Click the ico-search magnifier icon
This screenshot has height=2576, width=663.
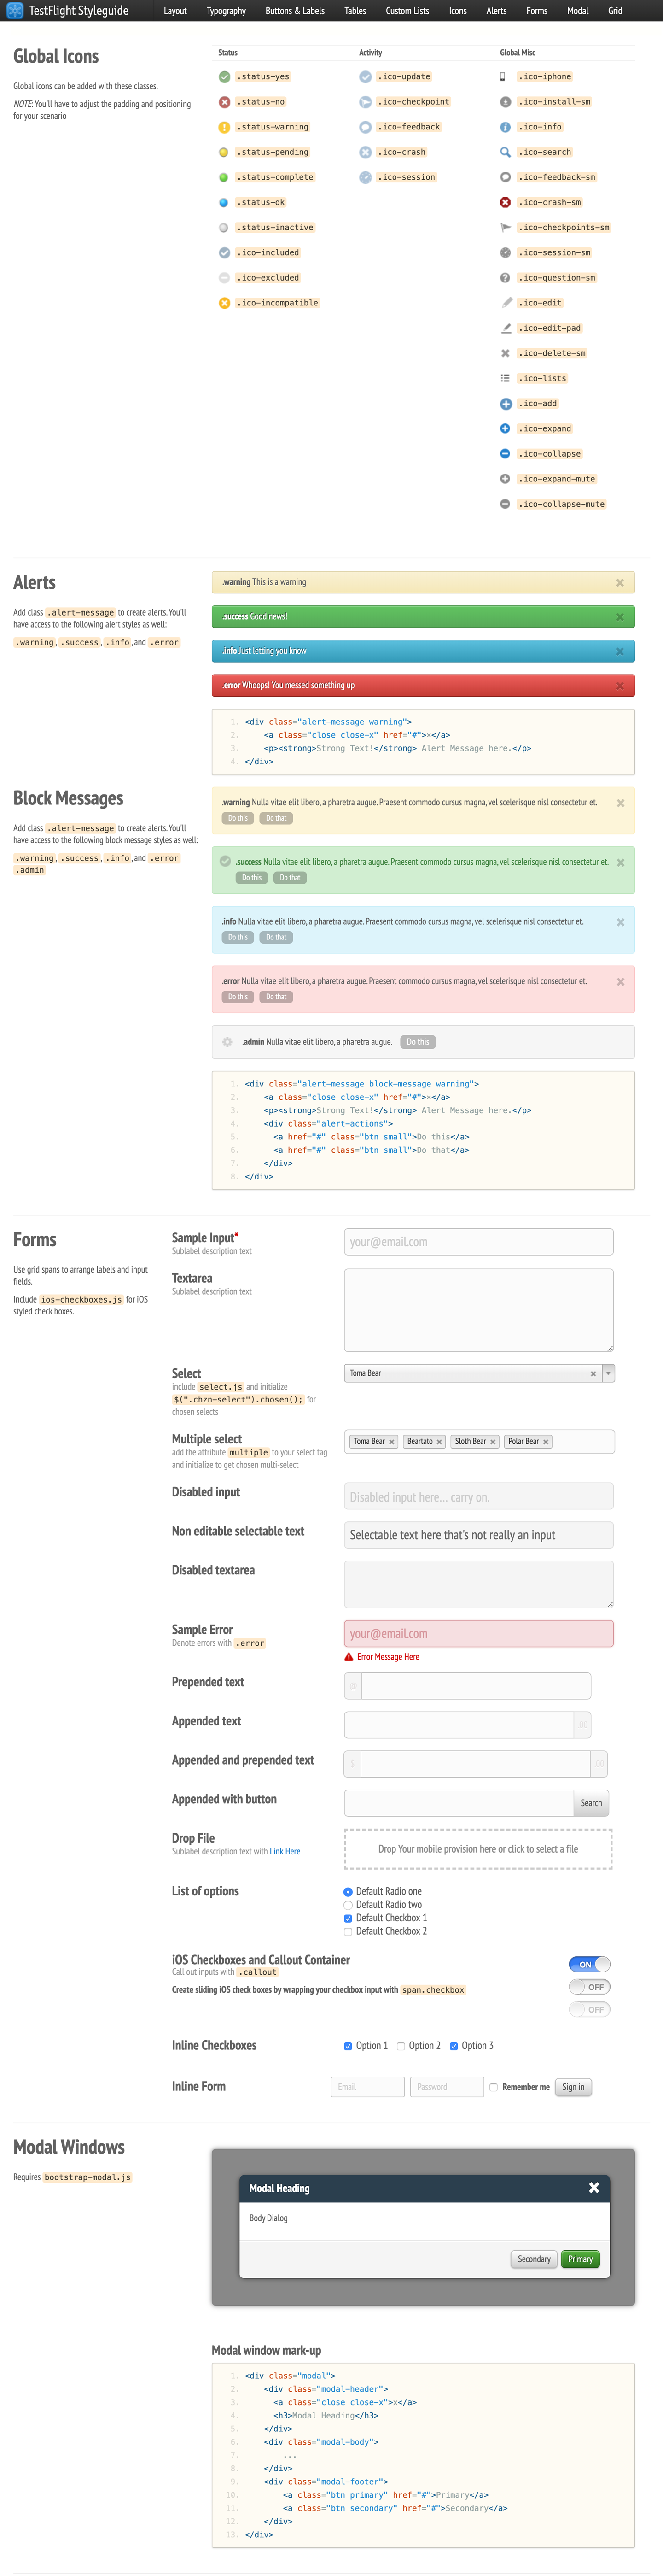(505, 152)
